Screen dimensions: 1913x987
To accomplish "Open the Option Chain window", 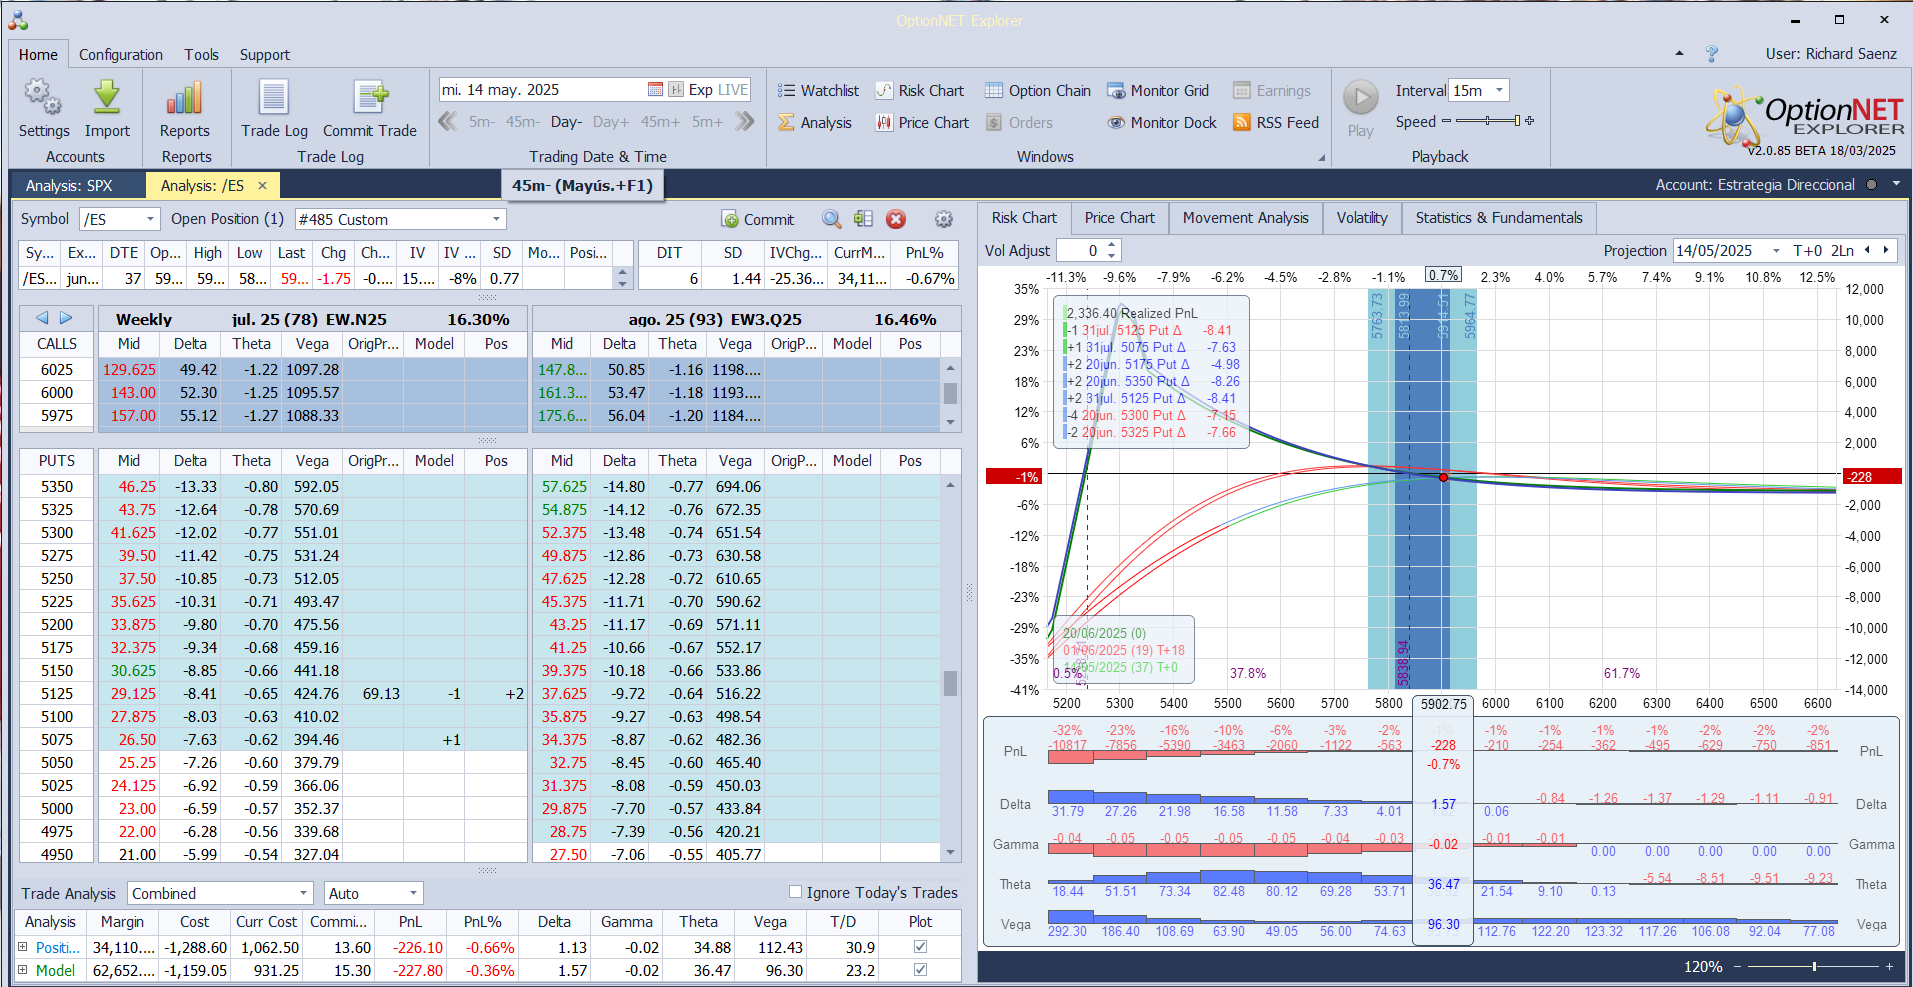I will tap(1038, 91).
